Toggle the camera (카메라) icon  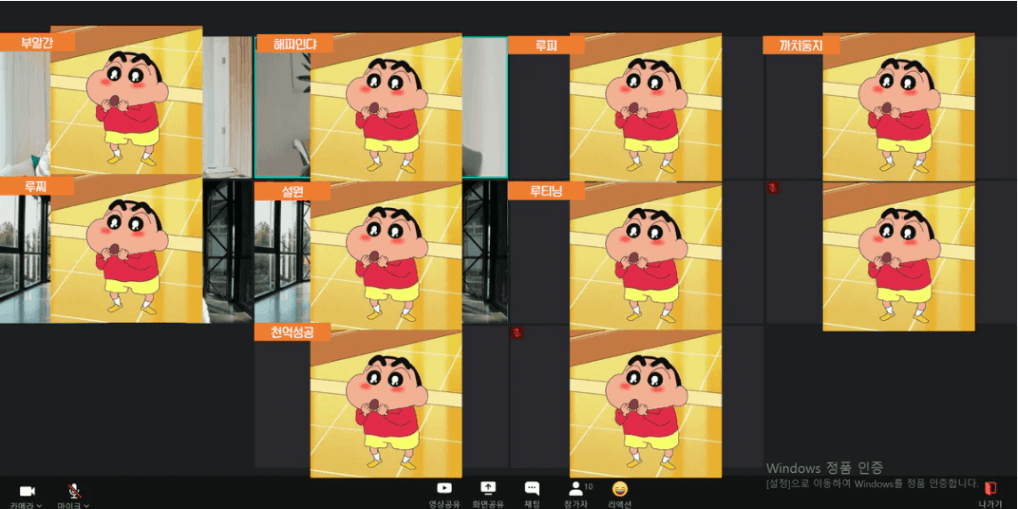click(27, 491)
